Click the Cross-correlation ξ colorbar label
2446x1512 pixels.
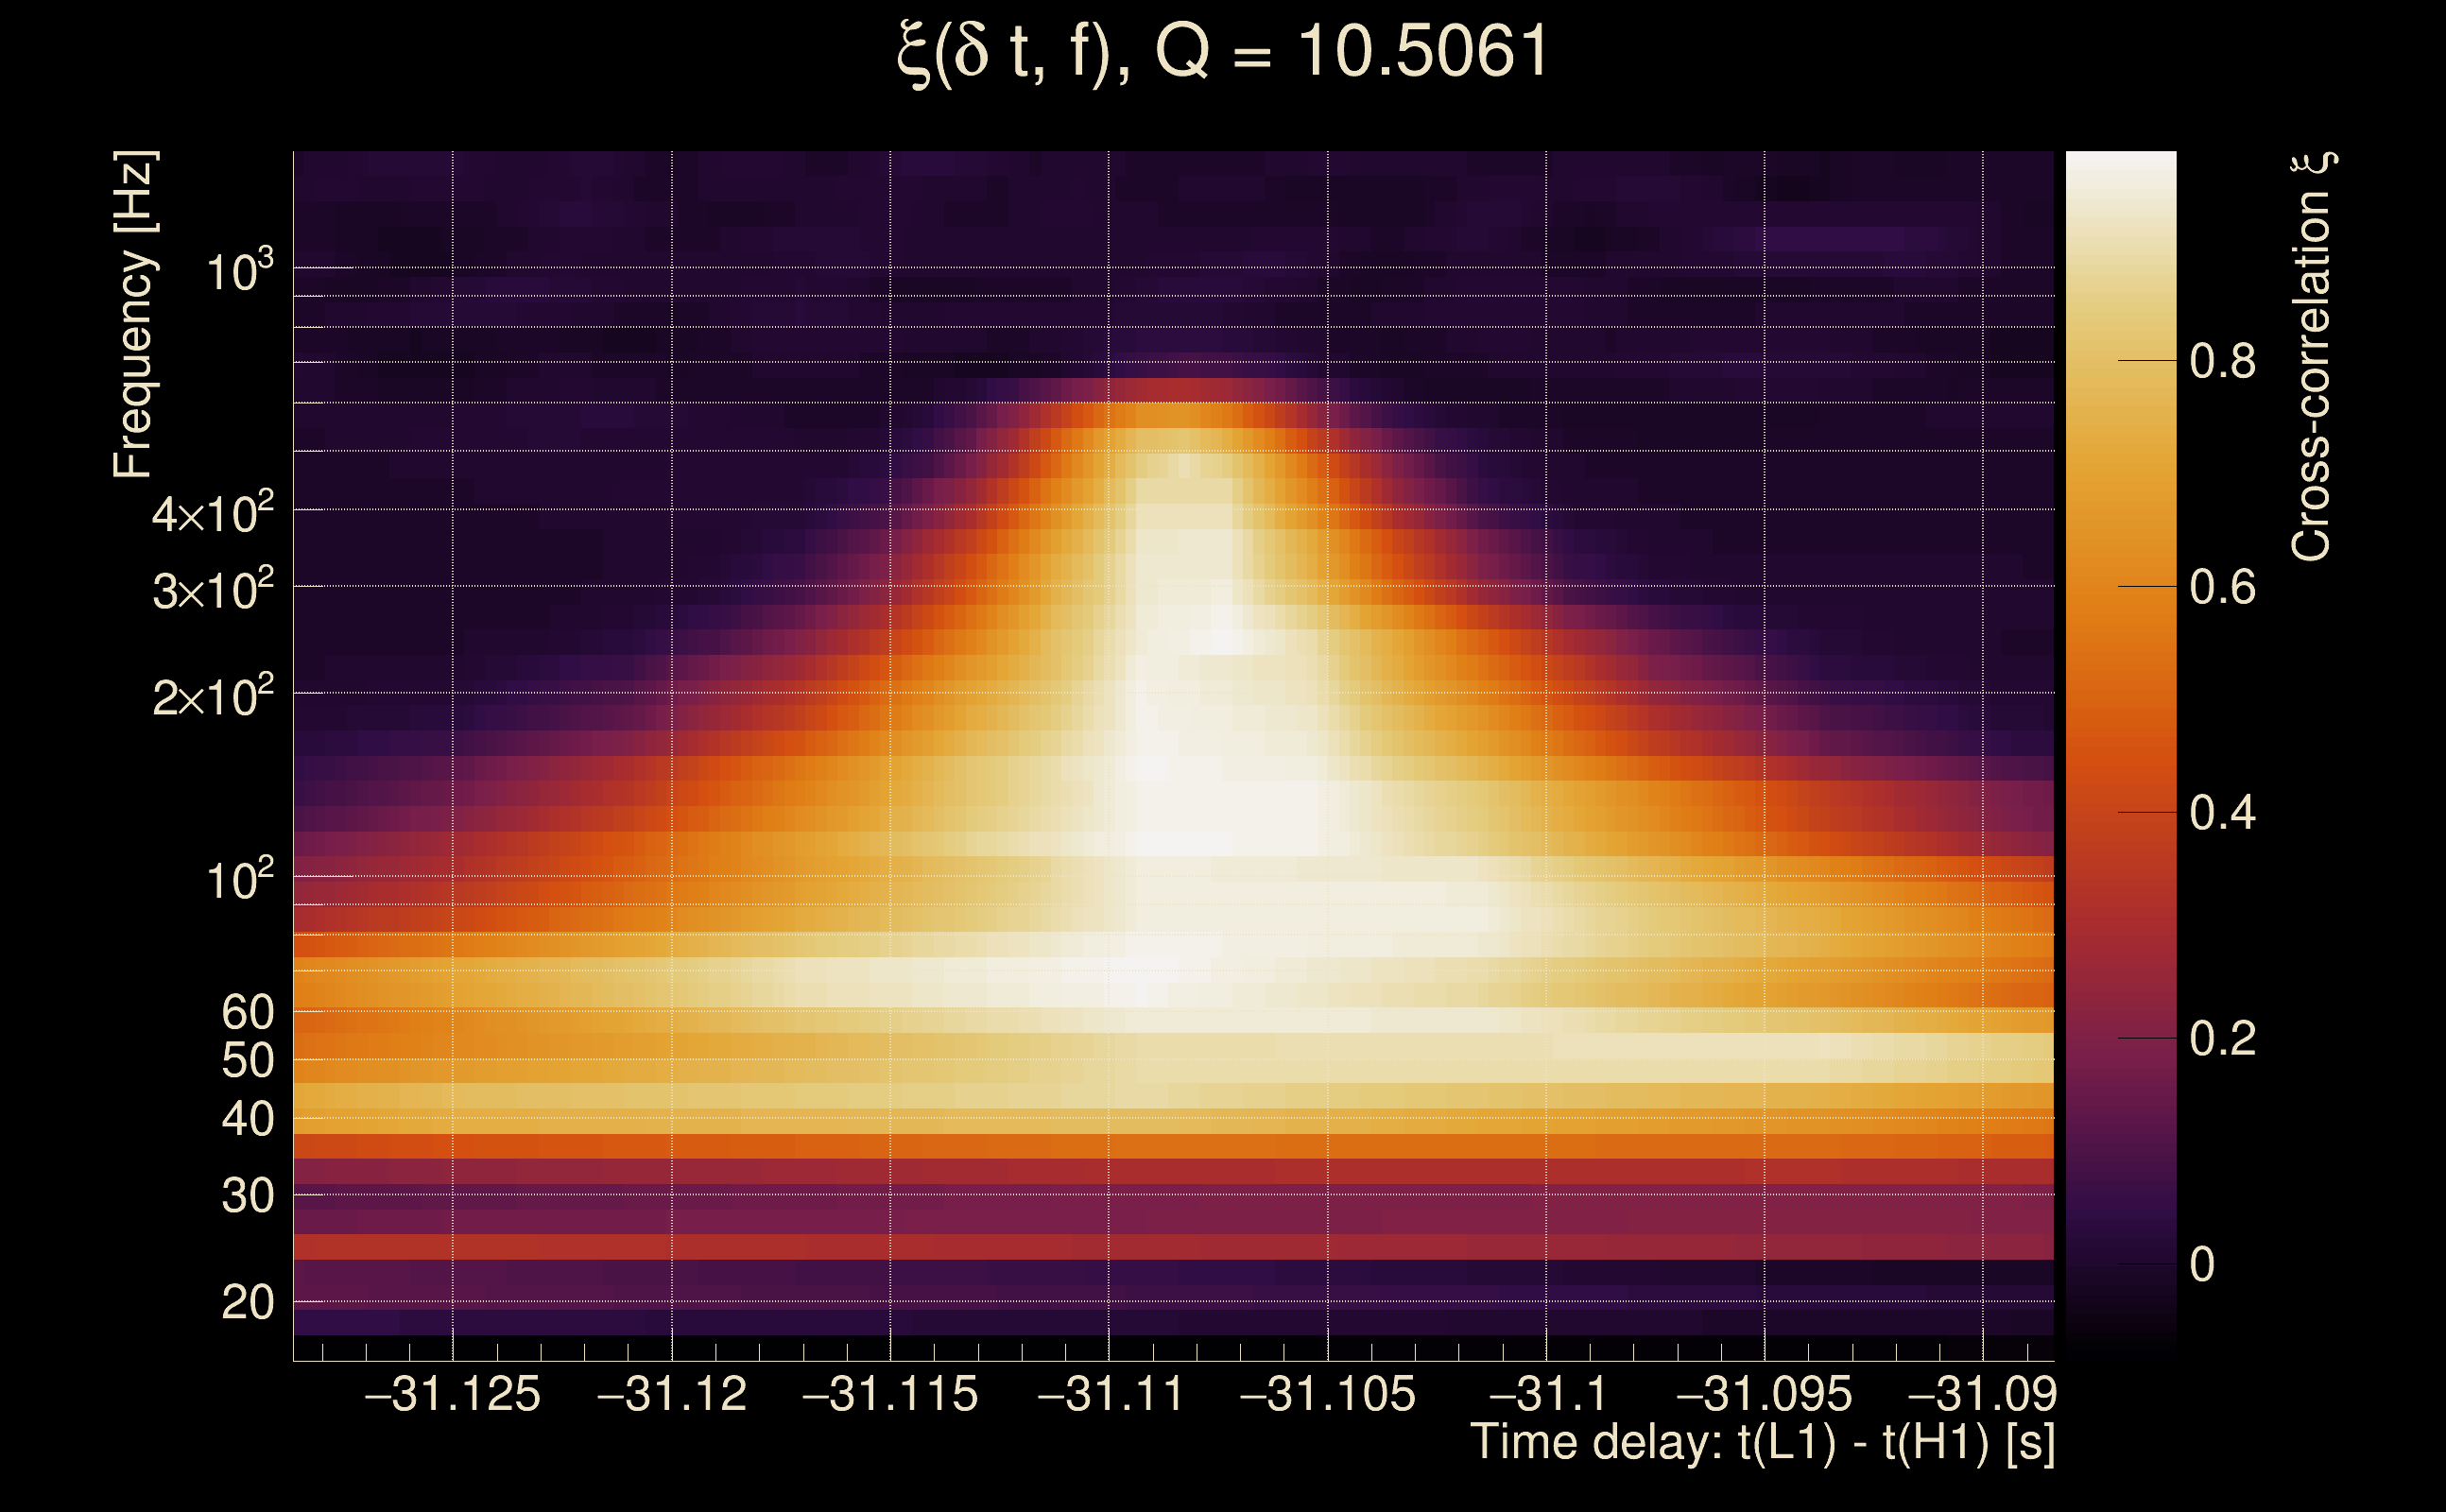[2312, 357]
